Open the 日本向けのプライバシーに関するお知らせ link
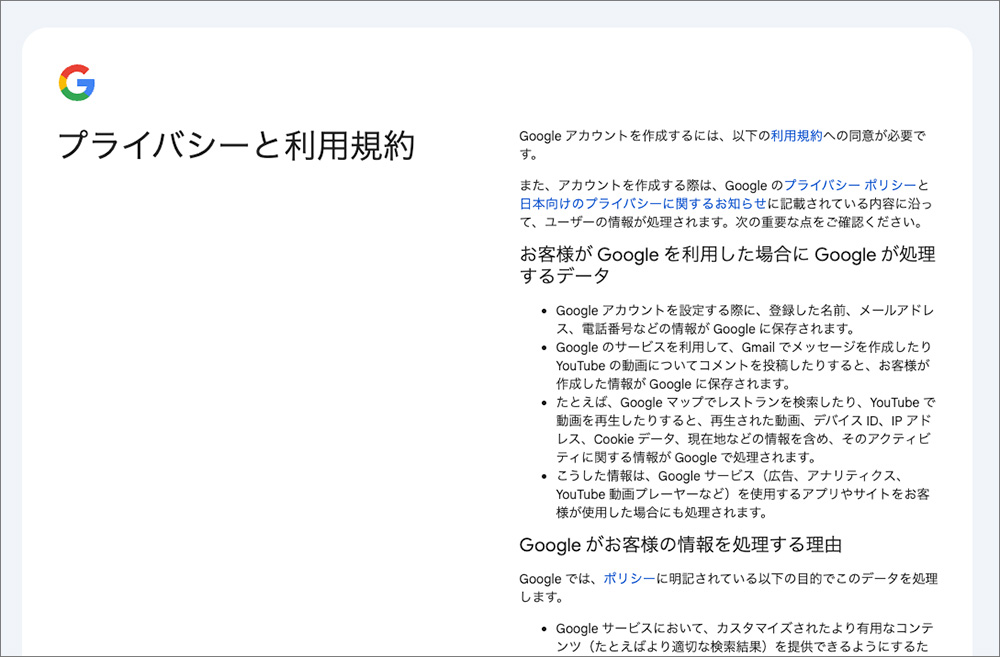This screenshot has height=657, width=1000. point(643,203)
